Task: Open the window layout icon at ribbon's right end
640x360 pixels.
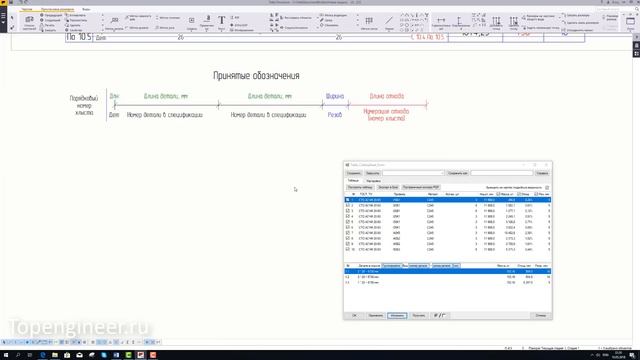Action: (631, 21)
